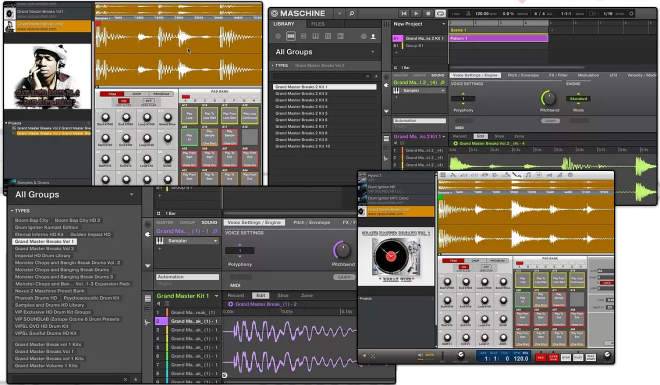The image size is (660, 385).
Task: Switch to Program tab in top-left MPC window
Action: (161, 94)
